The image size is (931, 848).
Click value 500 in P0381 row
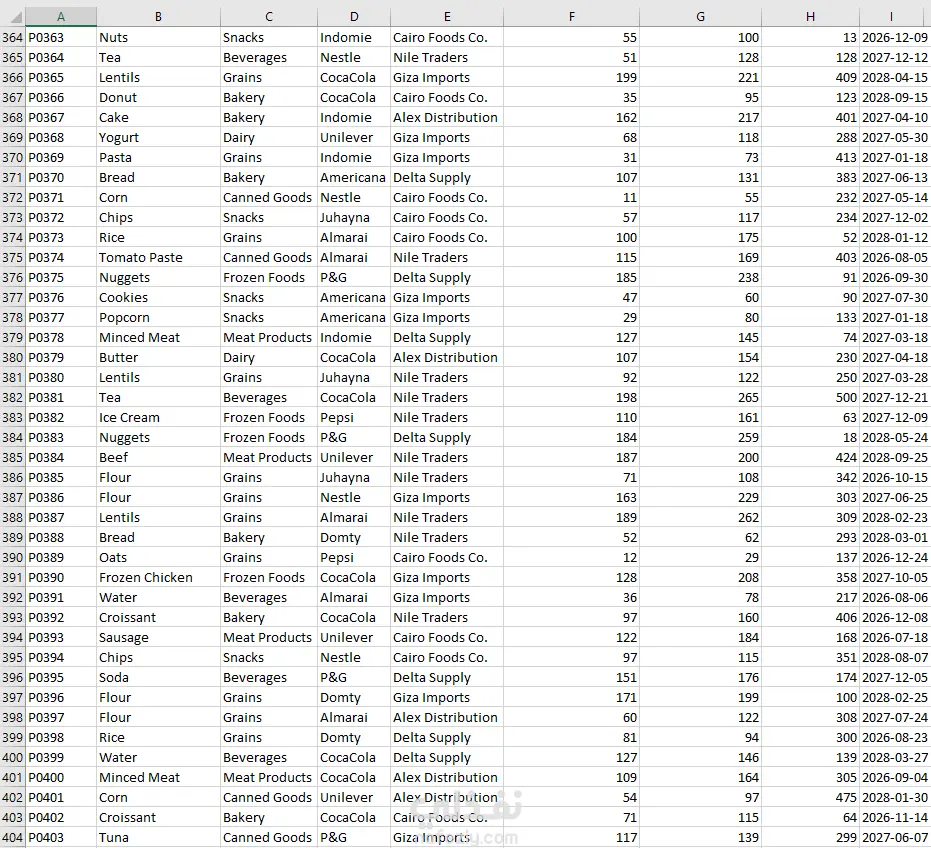point(810,397)
